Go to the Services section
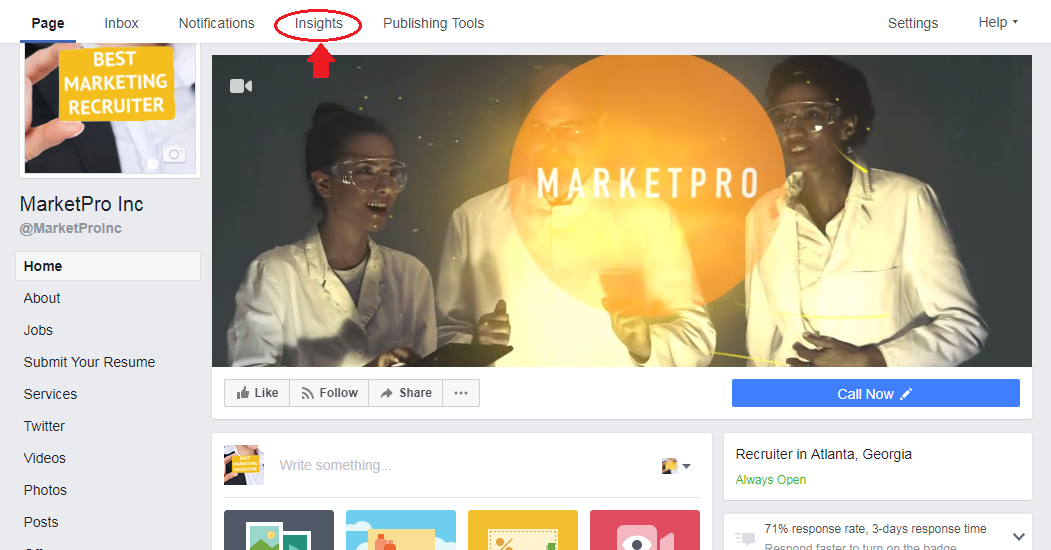The image size is (1051, 550). [x=50, y=395]
